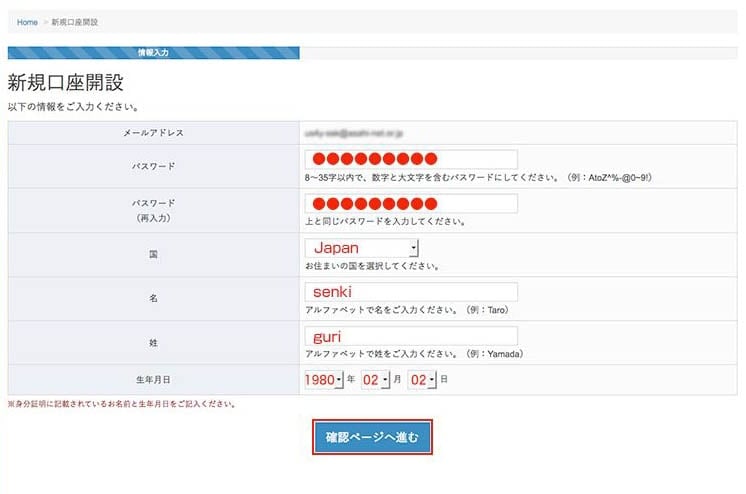Click the 名 field containing senki
Image resolution: width=746 pixels, height=494 pixels.
click(x=411, y=292)
